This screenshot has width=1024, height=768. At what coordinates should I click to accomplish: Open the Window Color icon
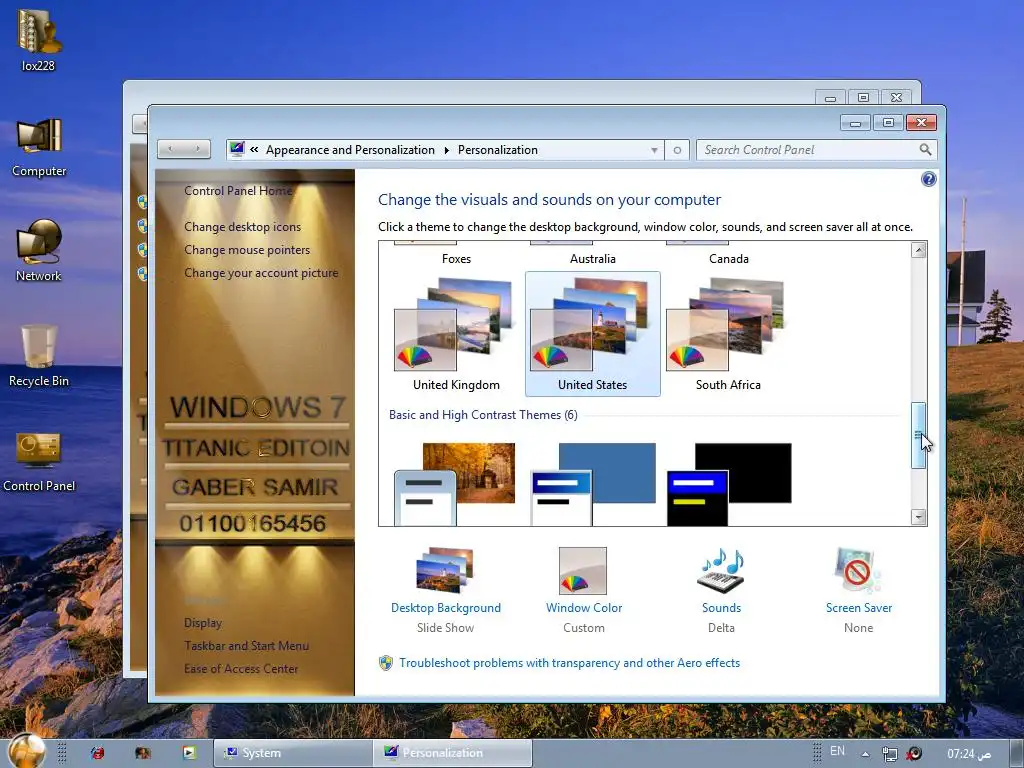[x=583, y=570]
